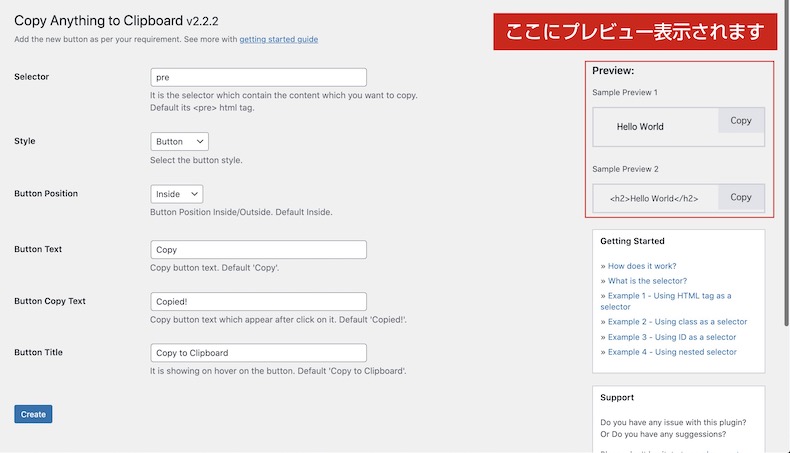Open the Button Position dropdown set to Inside
Image resolution: width=790 pixels, height=453 pixels.
pyautogui.click(x=177, y=194)
